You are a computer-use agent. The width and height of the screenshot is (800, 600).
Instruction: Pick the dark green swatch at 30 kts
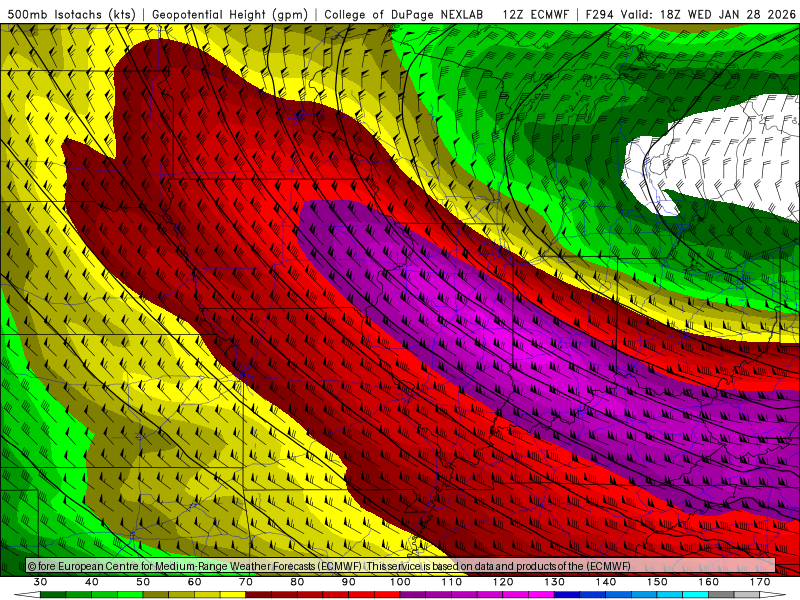(x=53, y=594)
